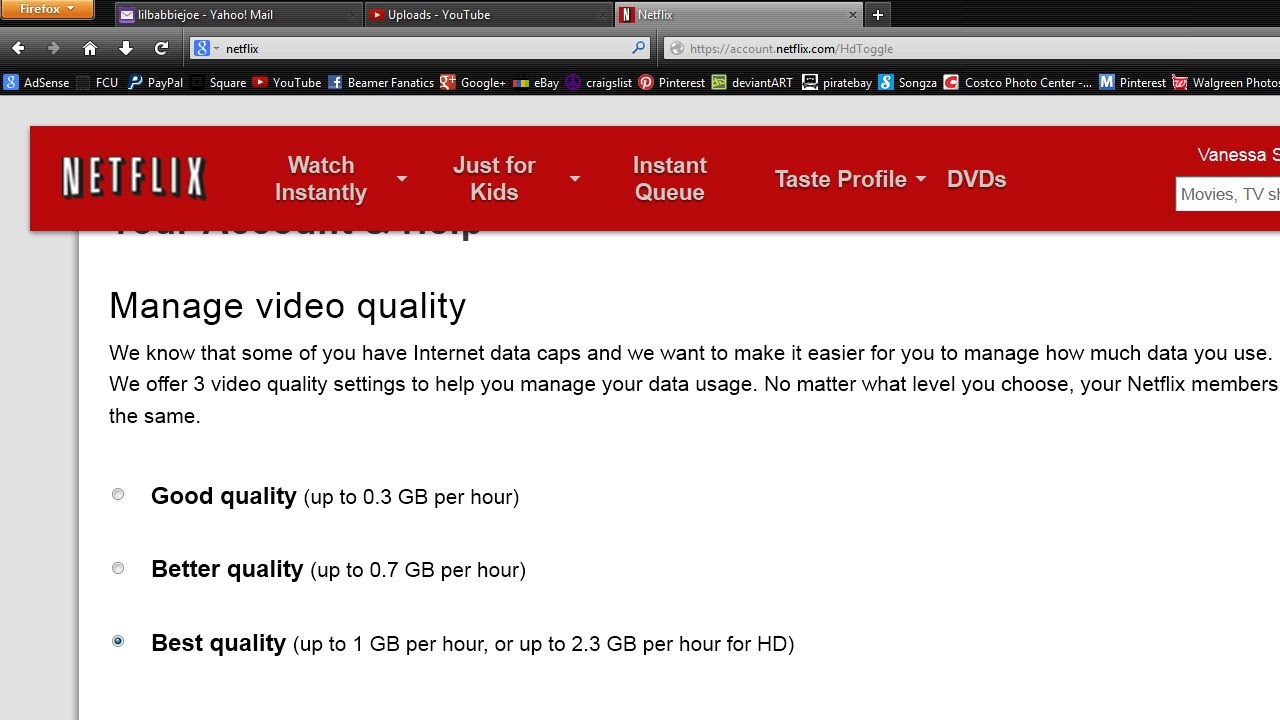
Task: Click the Better quality label text
Action: pos(227,569)
